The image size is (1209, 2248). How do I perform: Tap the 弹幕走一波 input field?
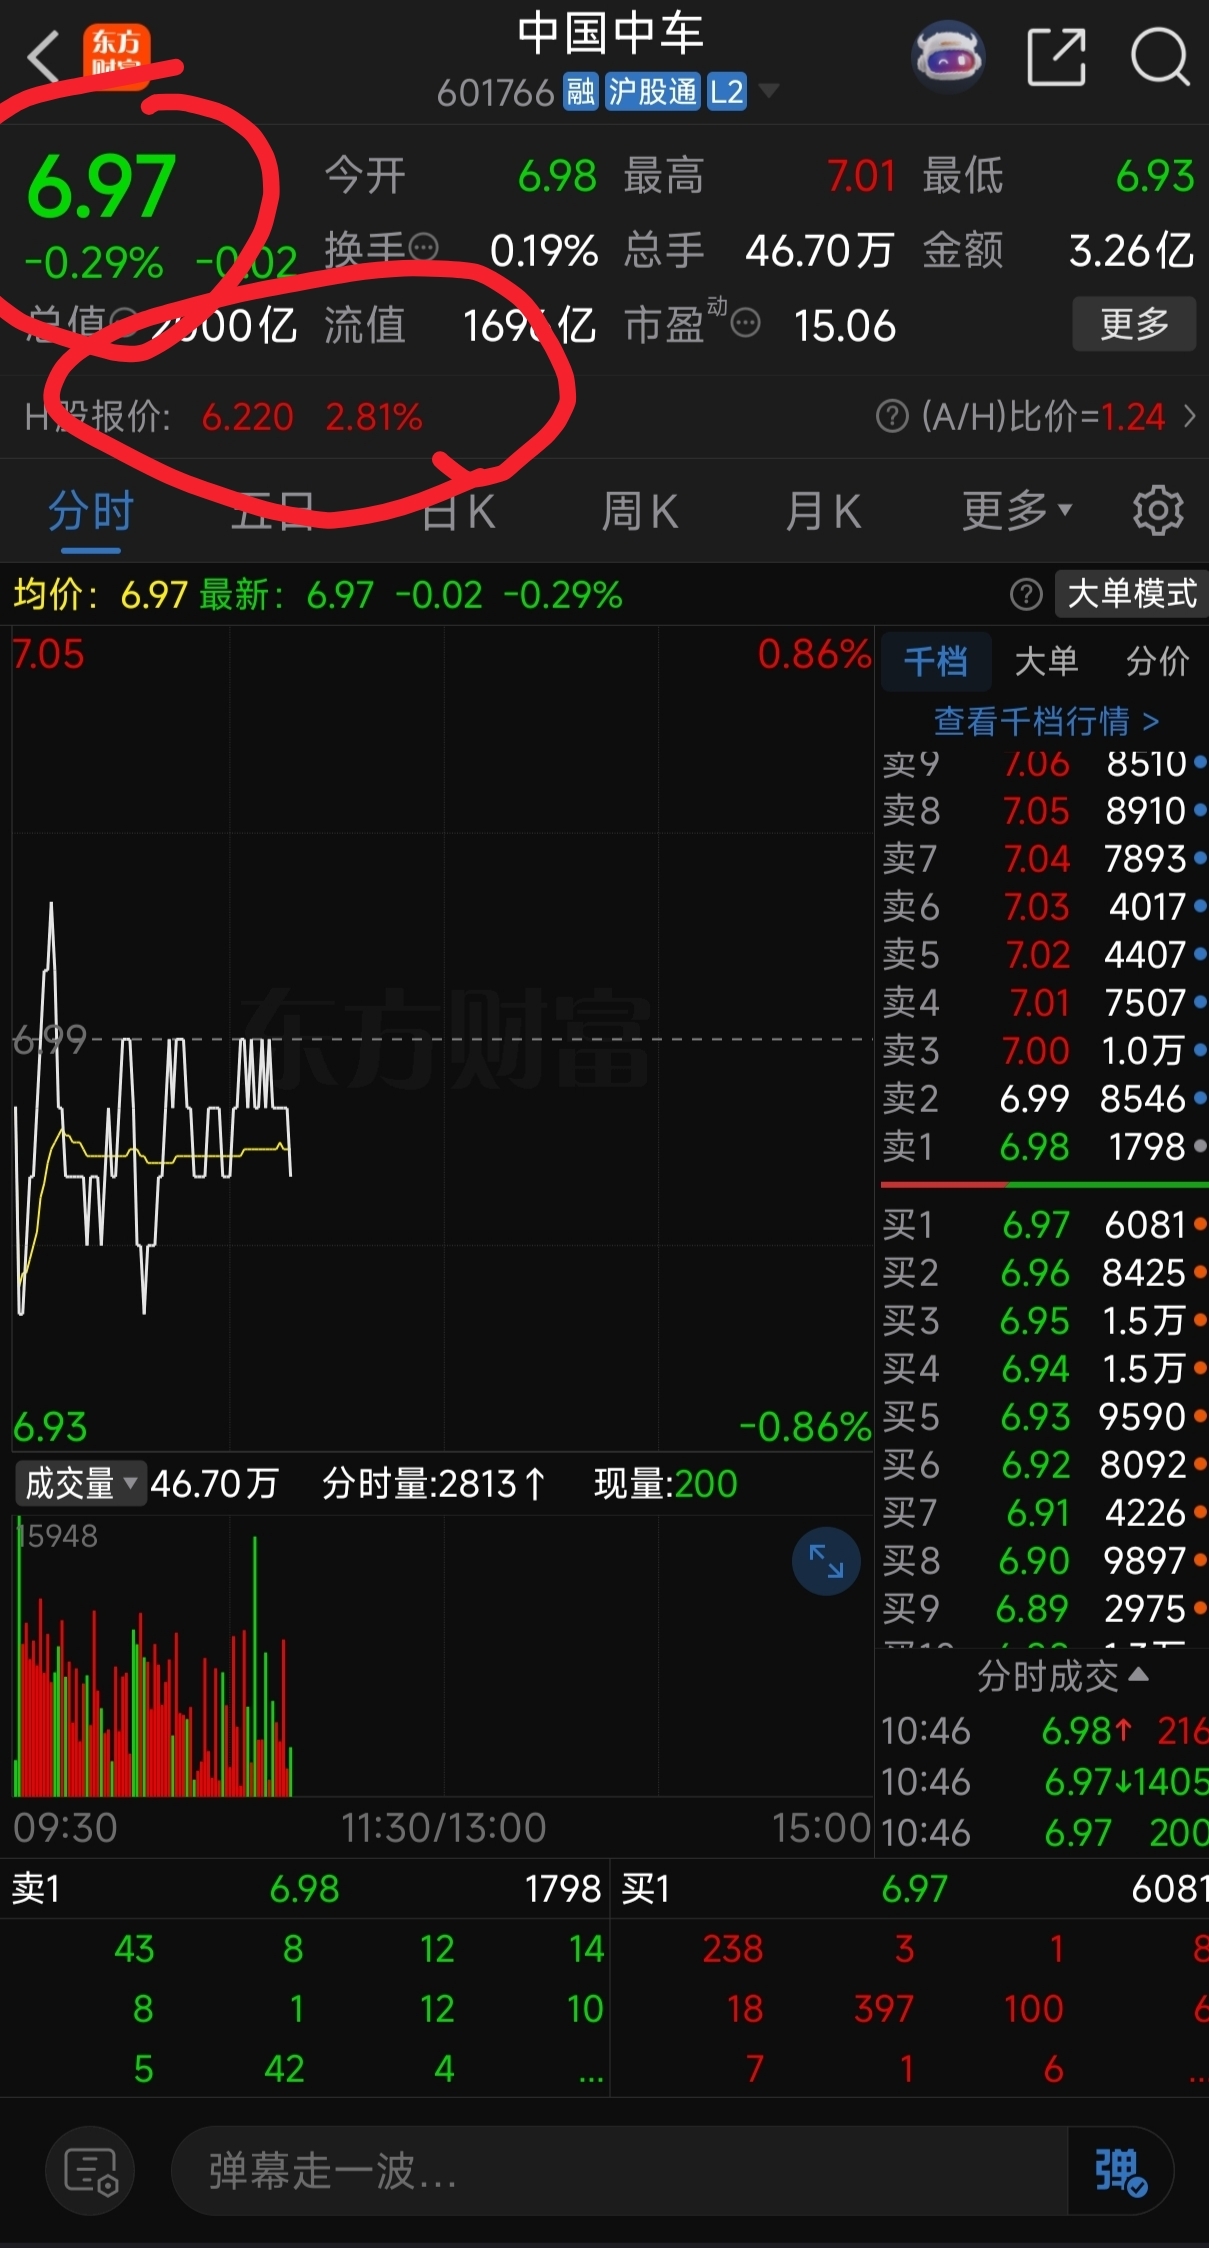[620, 2171]
